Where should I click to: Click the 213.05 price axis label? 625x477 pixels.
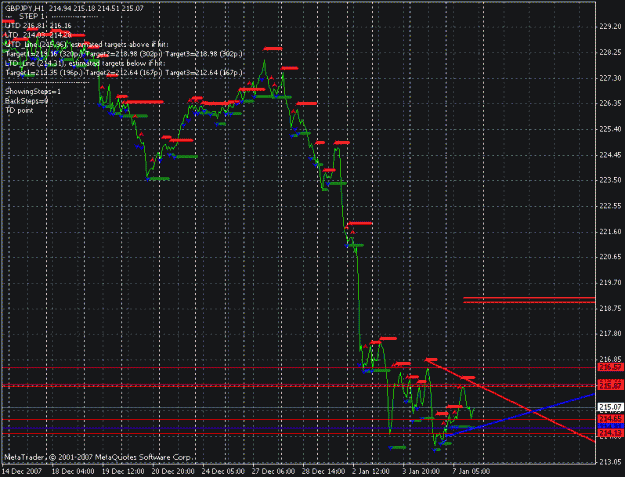610,461
